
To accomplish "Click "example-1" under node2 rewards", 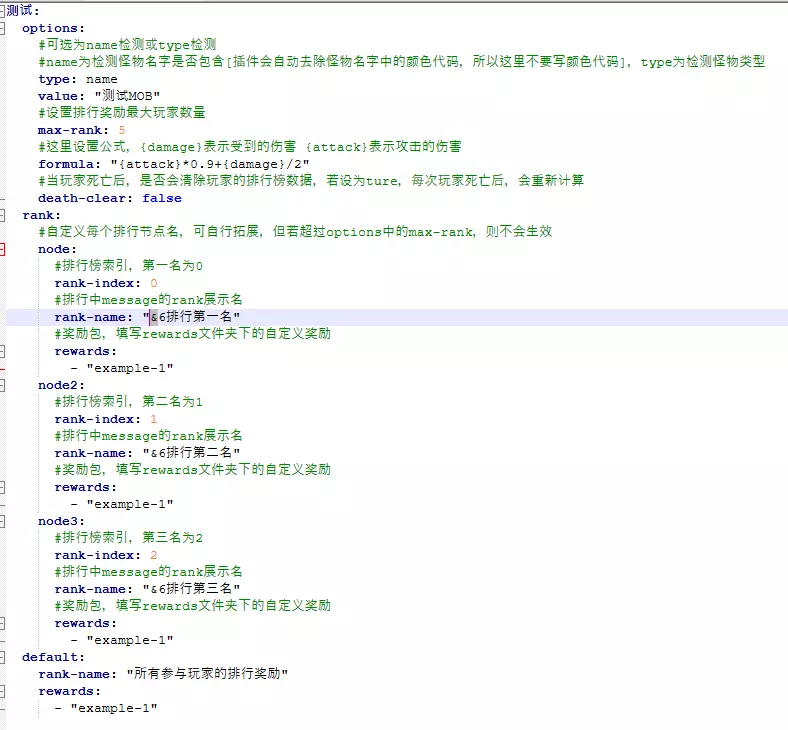I will [130, 504].
